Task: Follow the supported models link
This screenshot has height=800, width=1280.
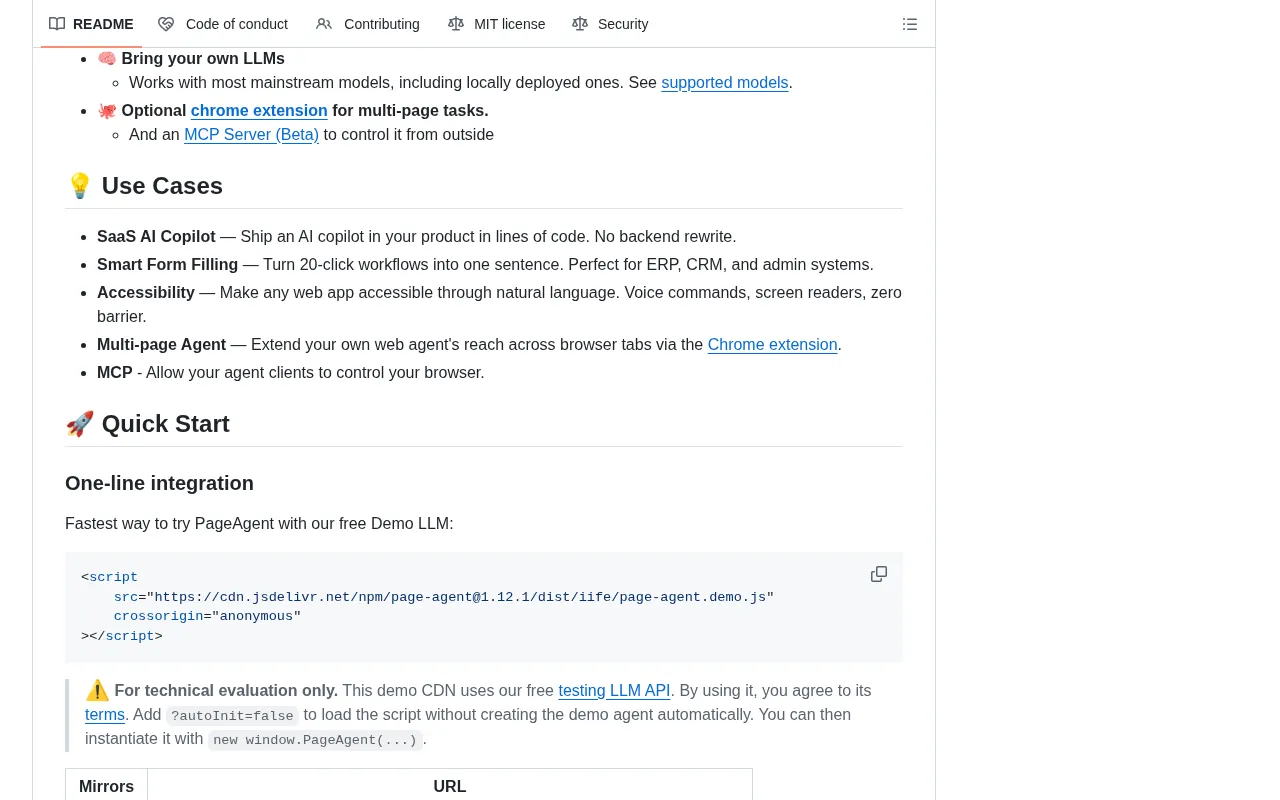Action: click(725, 83)
